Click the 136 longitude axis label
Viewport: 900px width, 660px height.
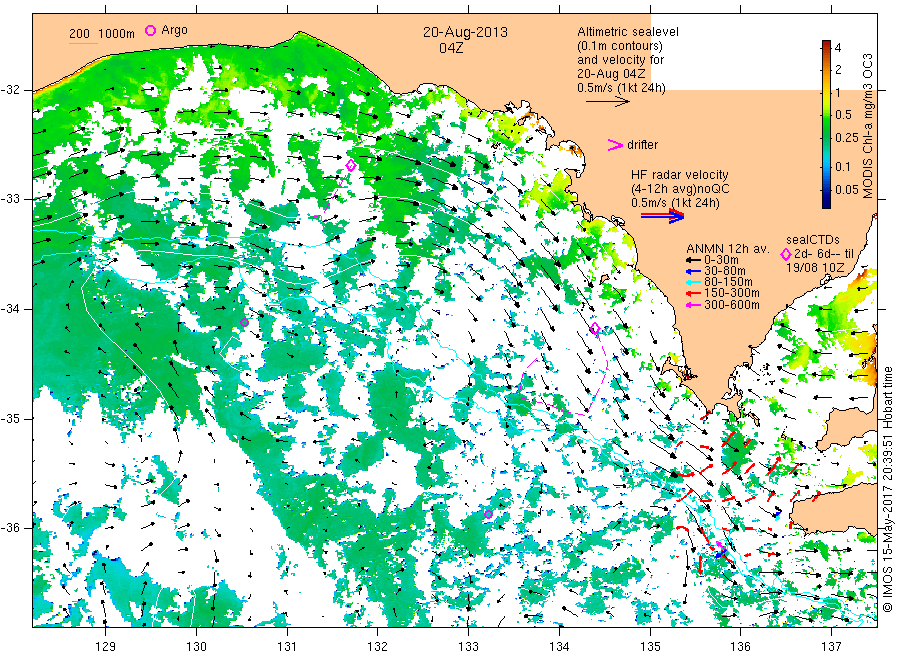pos(740,646)
